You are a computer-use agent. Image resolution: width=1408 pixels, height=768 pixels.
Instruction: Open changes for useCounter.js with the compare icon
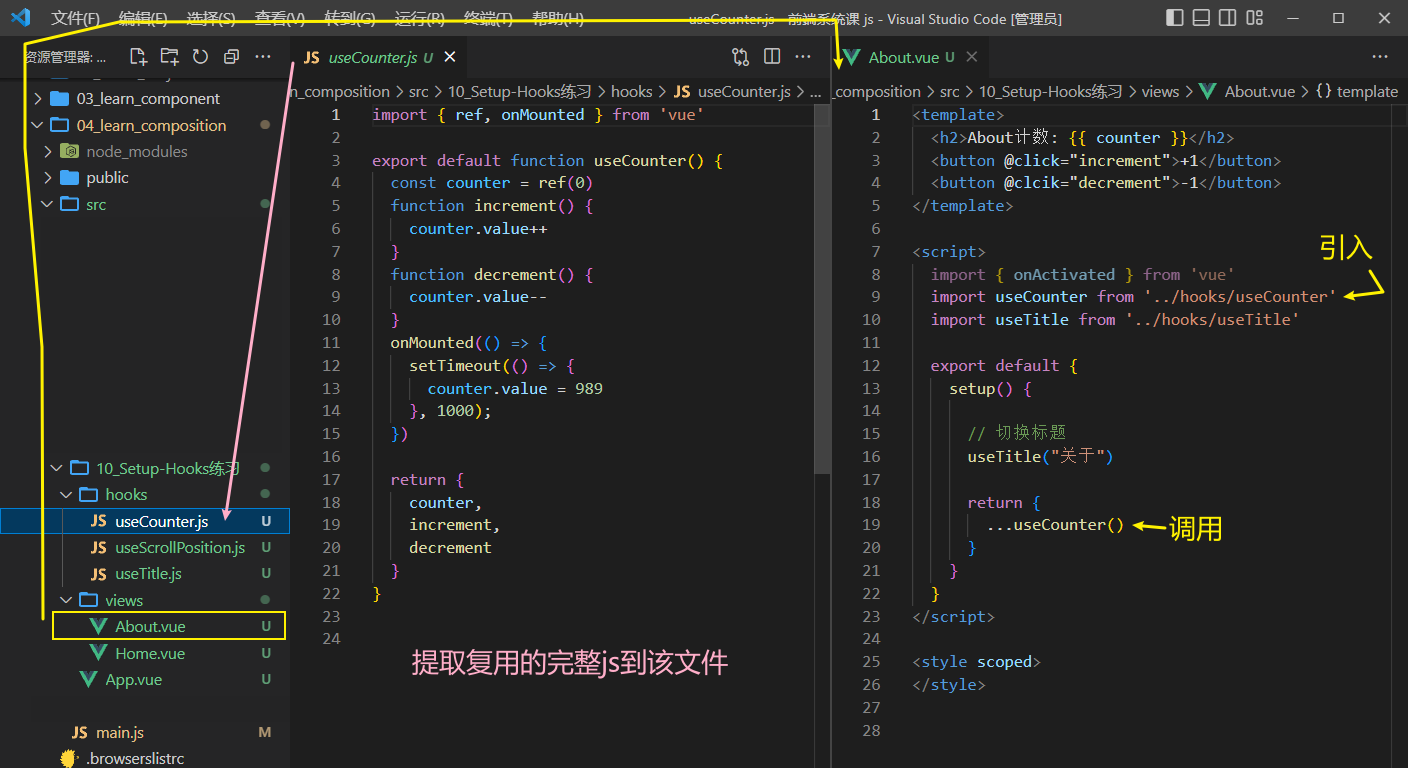(740, 57)
